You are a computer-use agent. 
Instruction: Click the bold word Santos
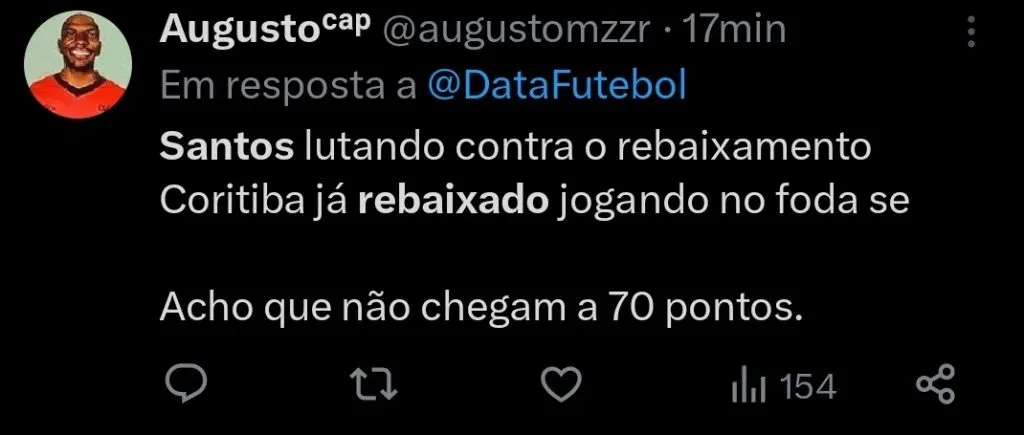[x=227, y=148]
